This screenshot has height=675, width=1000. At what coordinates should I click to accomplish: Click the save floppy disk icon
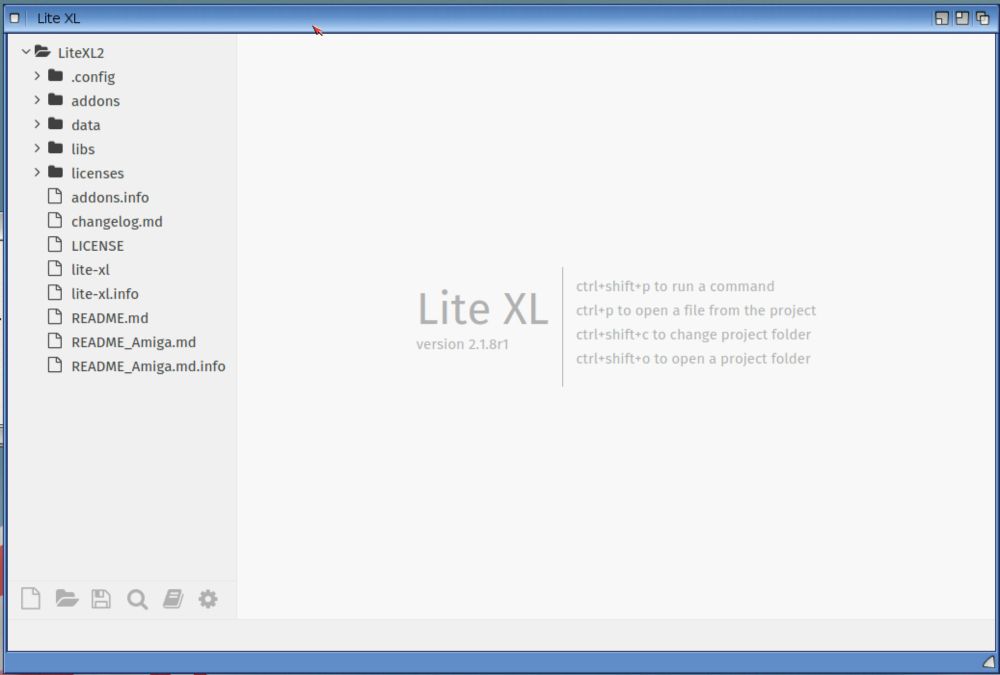[x=101, y=598]
